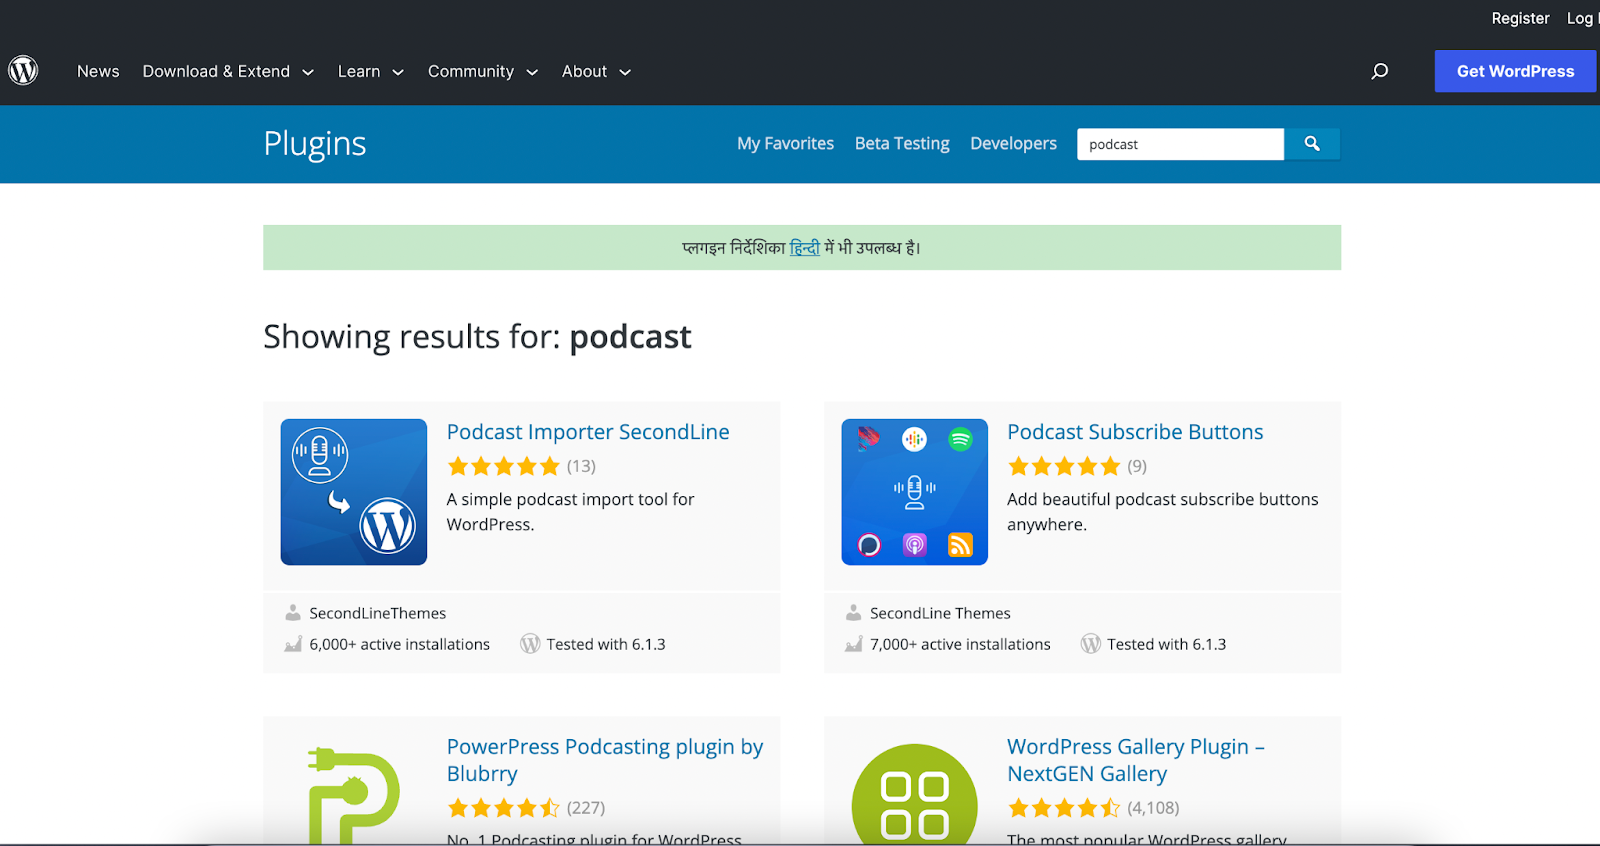Click installations chart icon beside 7,000+
The width and height of the screenshot is (1600, 846).
[x=853, y=644]
